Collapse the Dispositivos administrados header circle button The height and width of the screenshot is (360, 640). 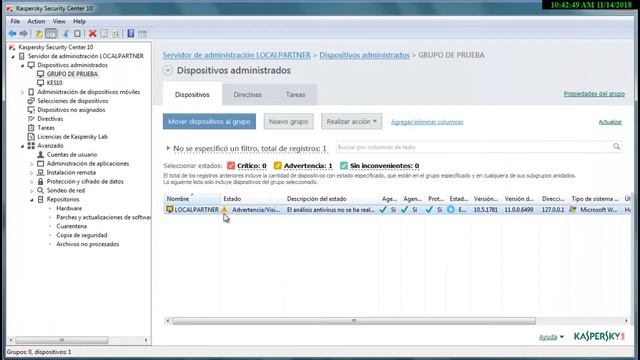click(168, 70)
